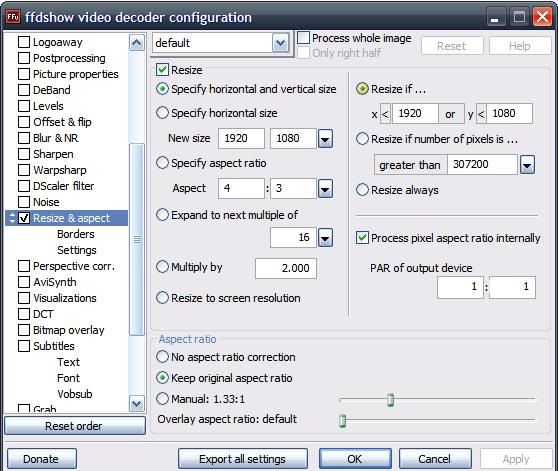Click the New size height field 1080

tap(293, 138)
